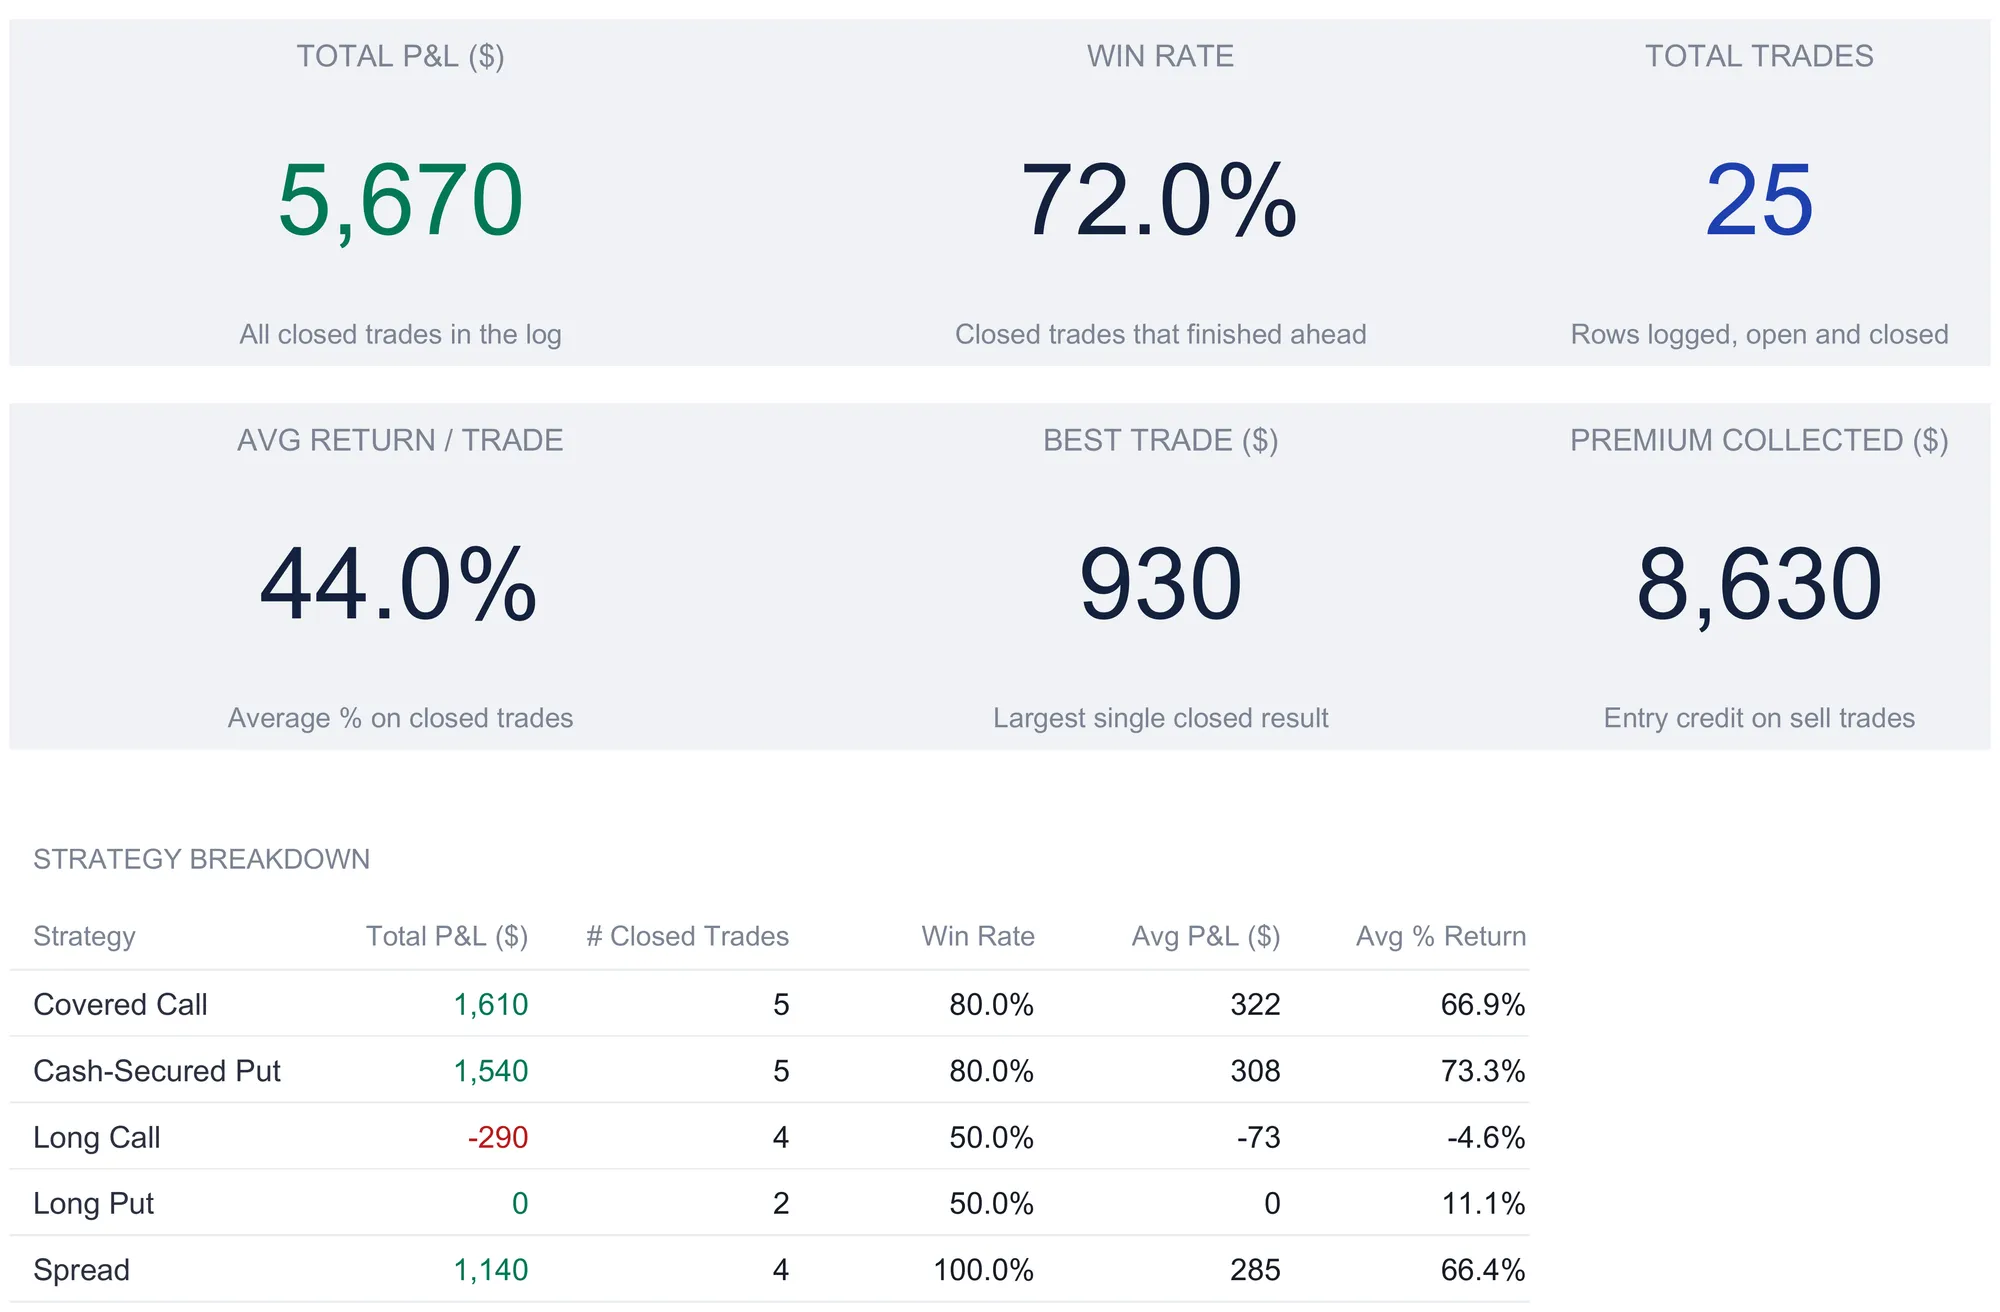Select the Spread row label
The image size is (2000, 1312).
pyautogui.click(x=82, y=1270)
